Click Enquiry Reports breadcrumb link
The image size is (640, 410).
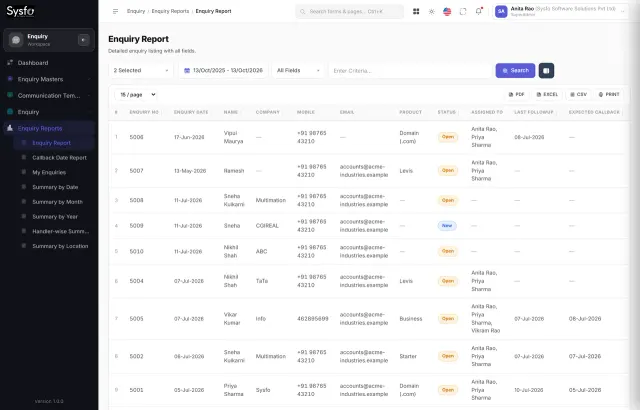[x=170, y=11]
